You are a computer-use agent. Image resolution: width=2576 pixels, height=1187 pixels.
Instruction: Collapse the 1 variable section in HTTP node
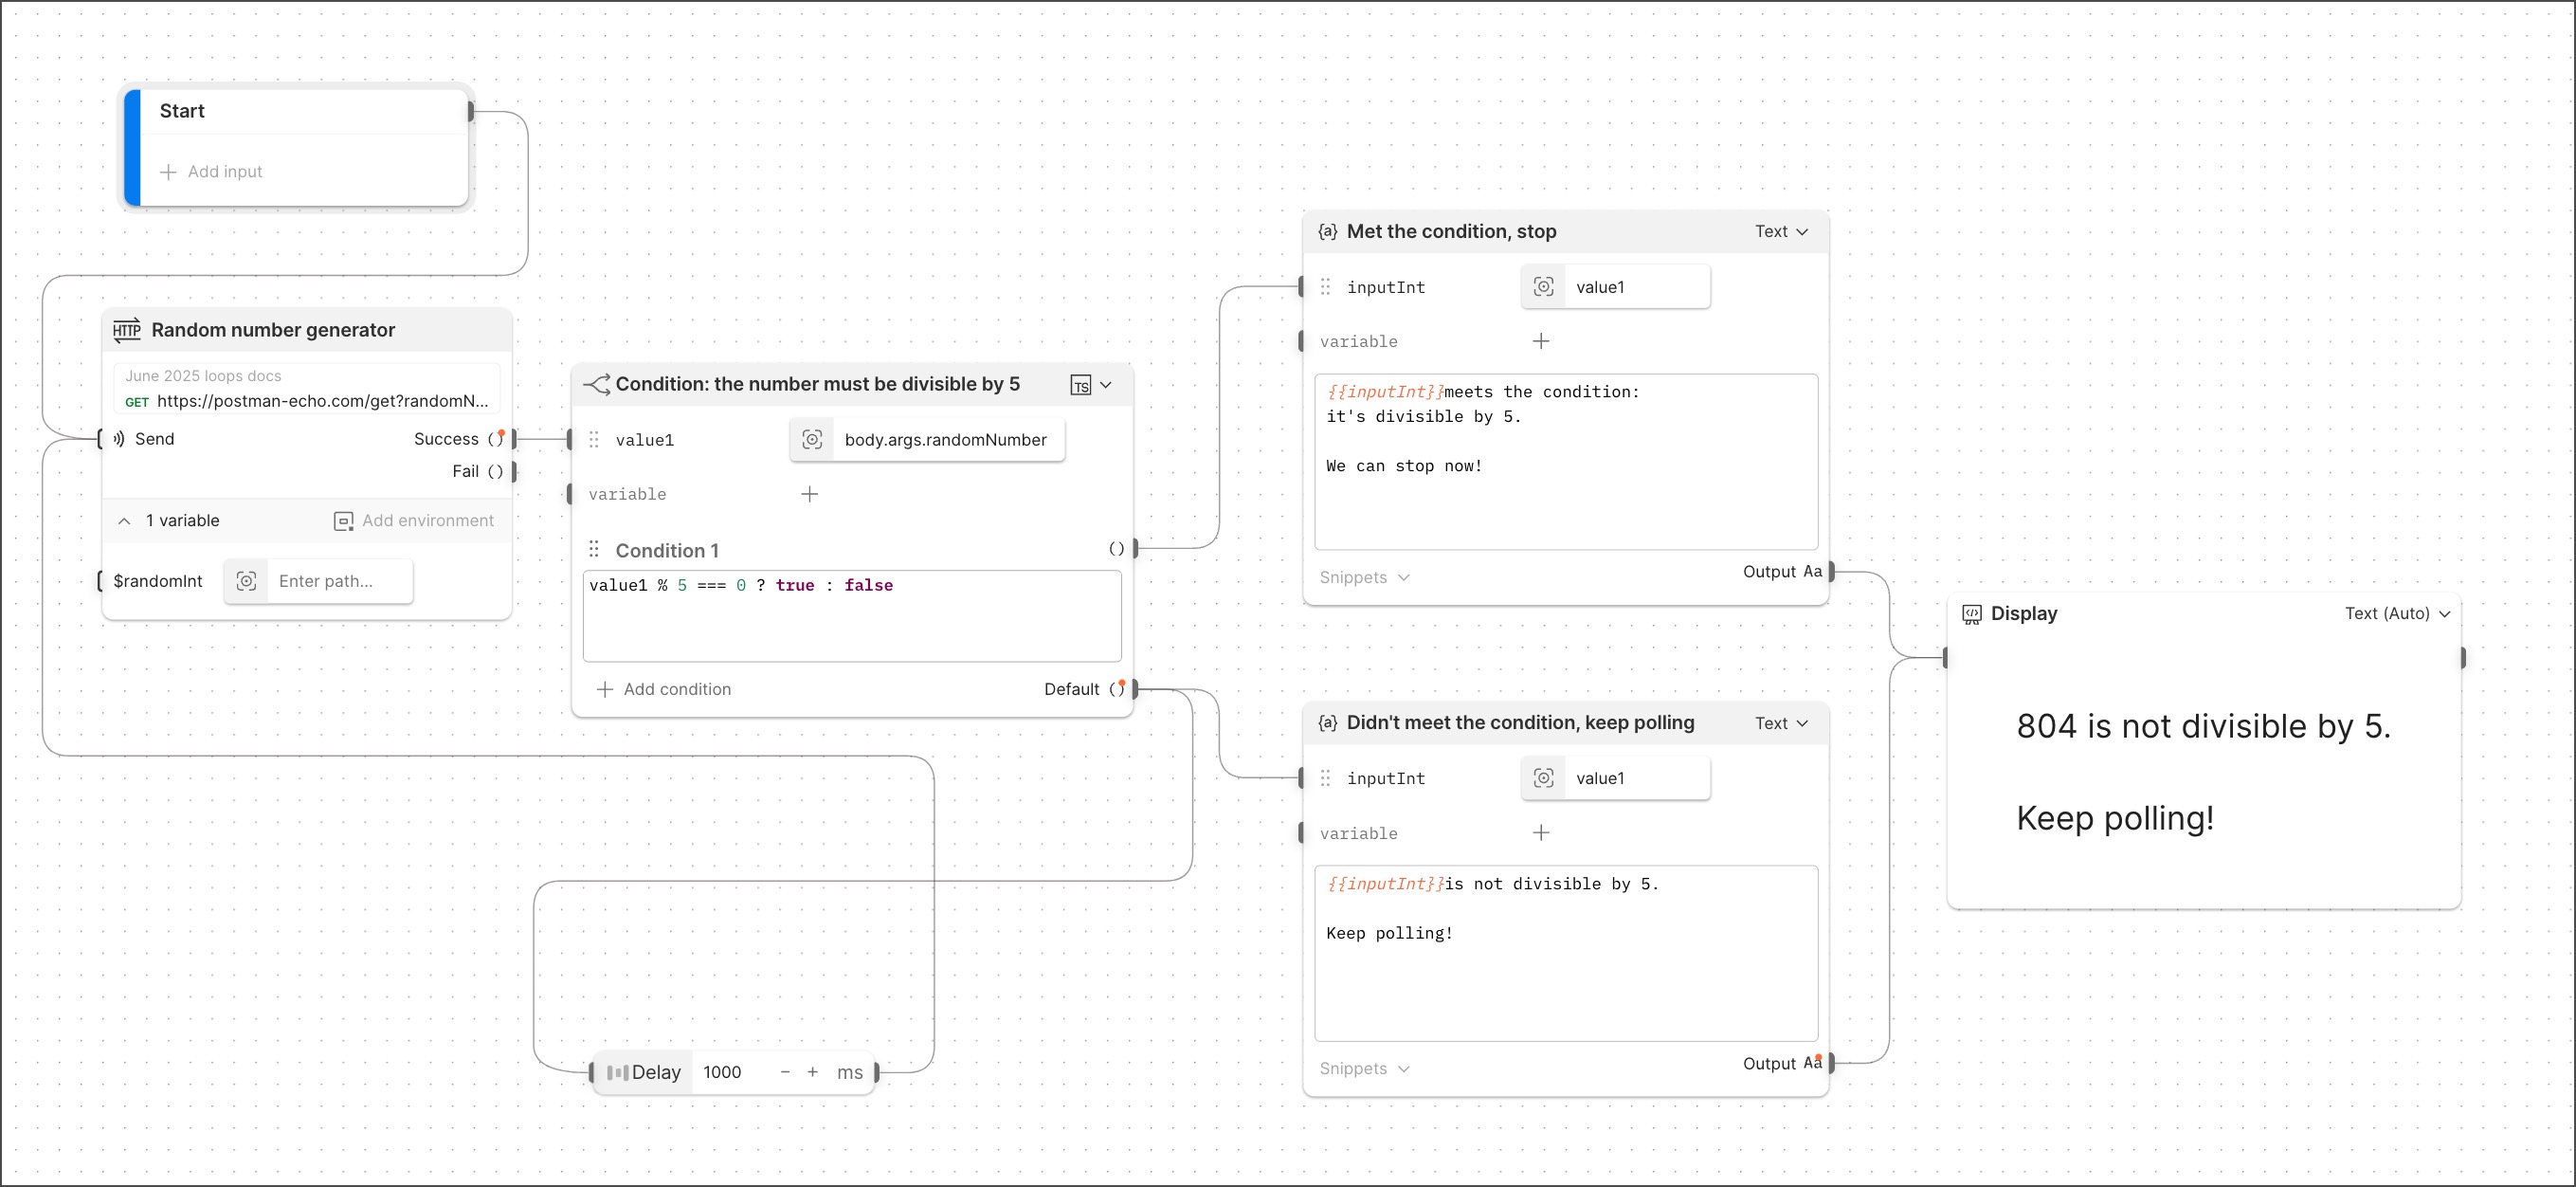(x=124, y=520)
